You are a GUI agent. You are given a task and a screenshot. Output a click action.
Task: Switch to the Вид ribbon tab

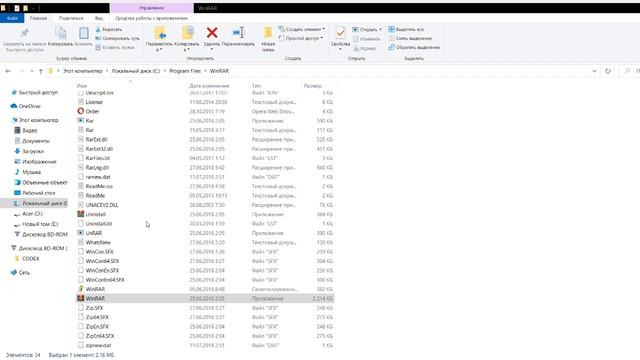pyautogui.click(x=99, y=18)
